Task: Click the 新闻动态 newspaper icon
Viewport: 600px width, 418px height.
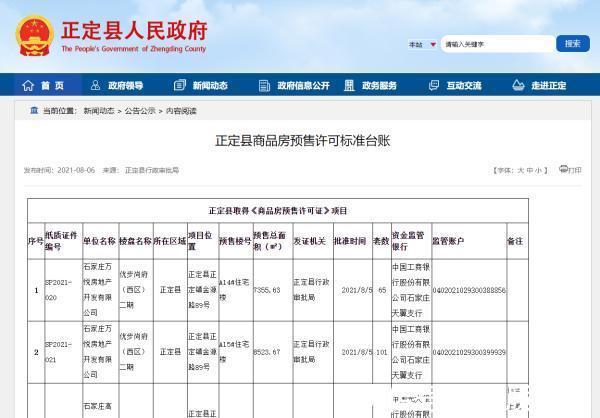Action: tap(179, 85)
